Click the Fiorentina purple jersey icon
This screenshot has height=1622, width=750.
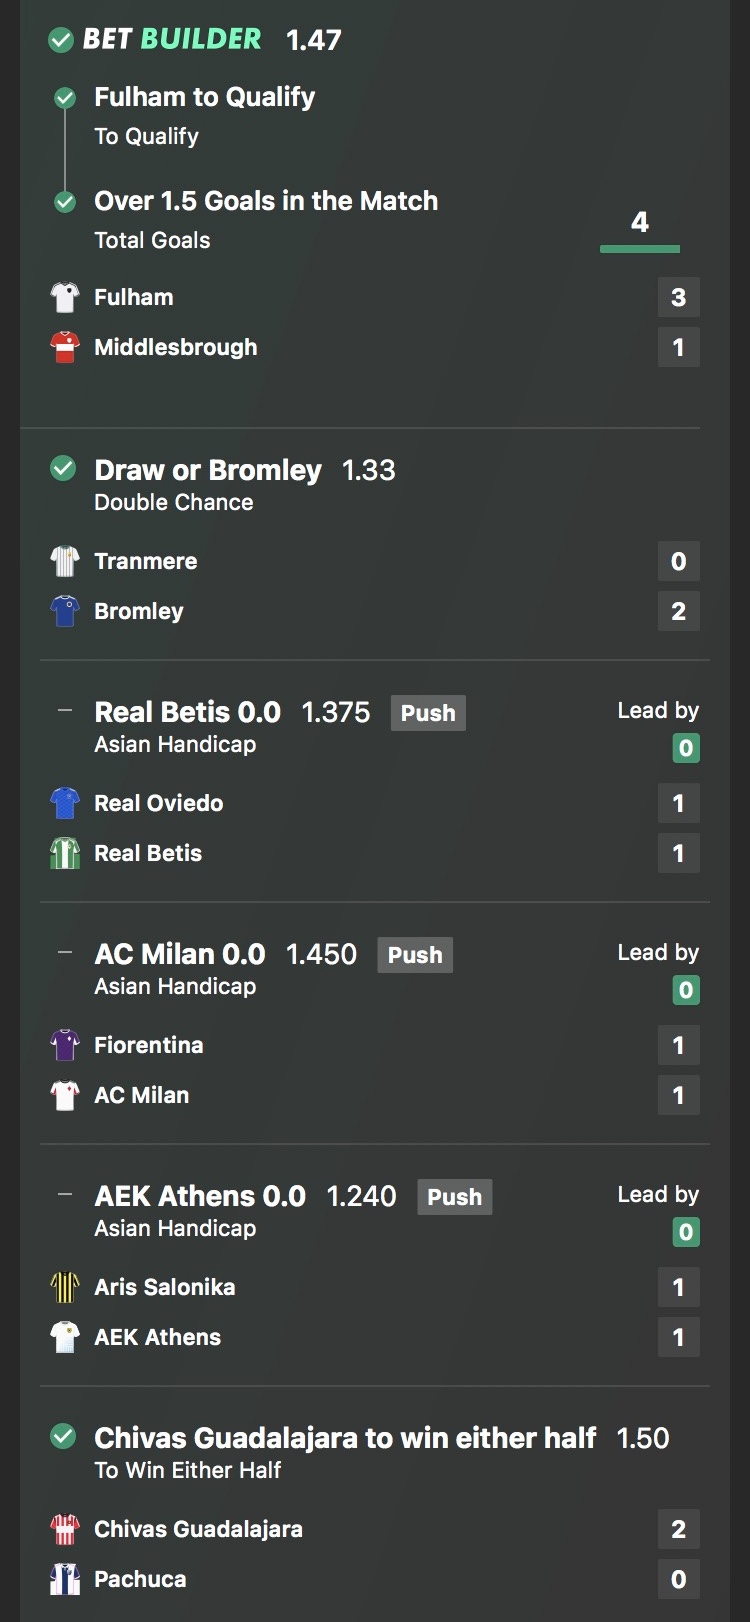[x=65, y=1045]
